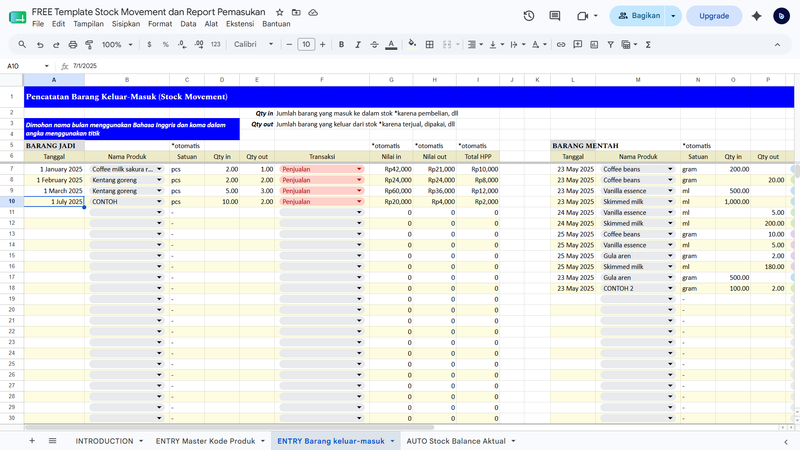Toggle strikethrough formatting
This screenshot has height=450, width=800.
tap(374, 45)
